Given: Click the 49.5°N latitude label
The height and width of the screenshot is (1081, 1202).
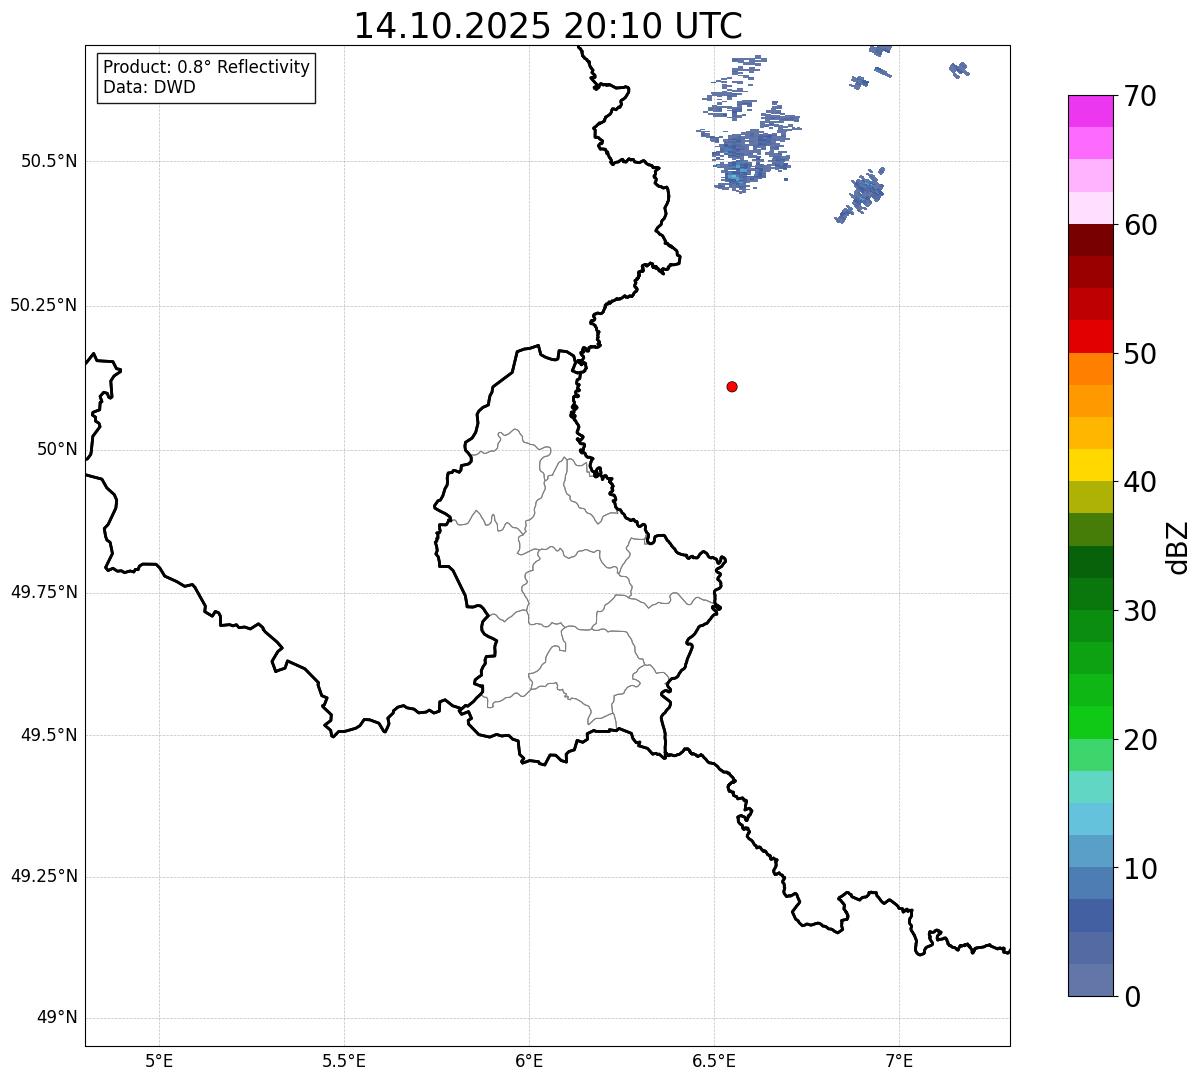Looking at the screenshot, I should click(x=49, y=735).
